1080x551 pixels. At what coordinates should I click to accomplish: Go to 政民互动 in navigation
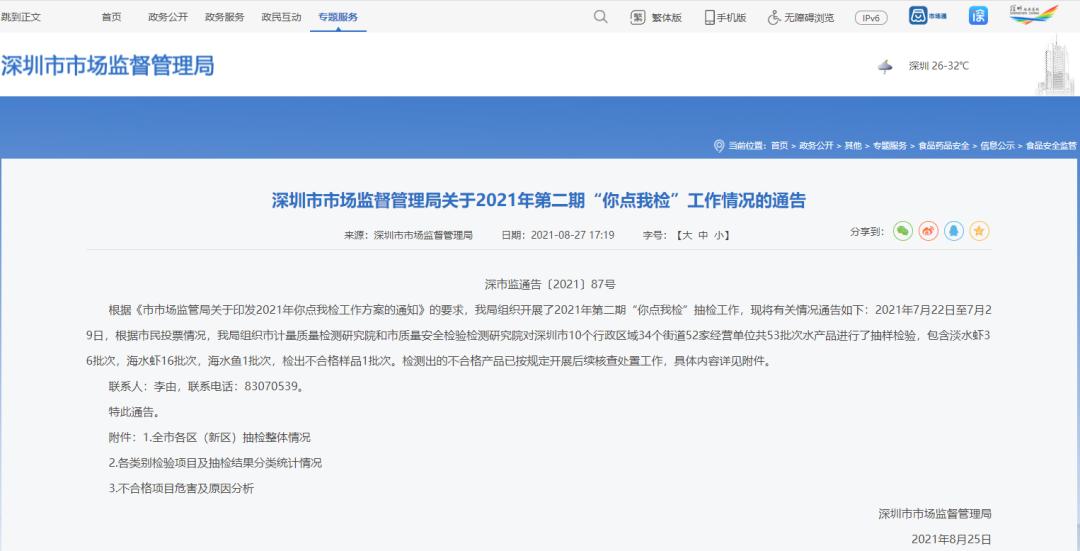click(x=281, y=17)
